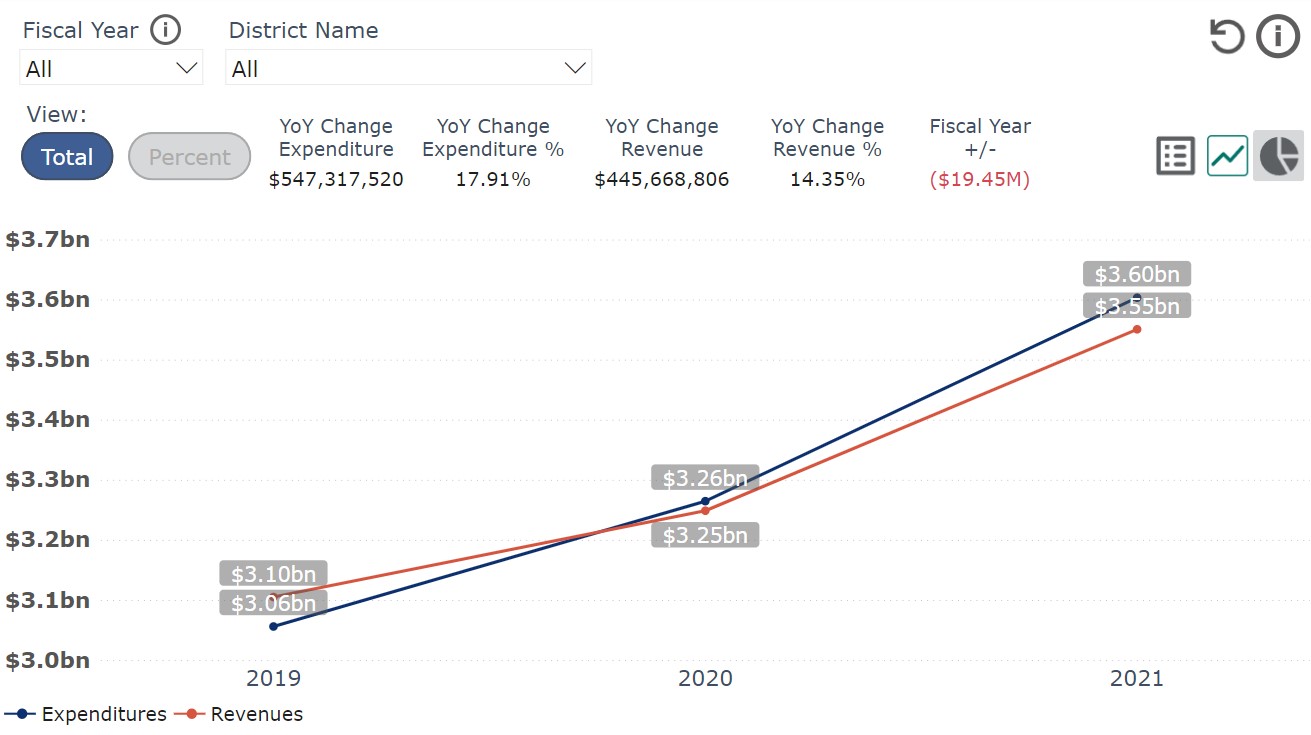This screenshot has height=735, width=1311.
Task: Click the Fiscal Year dropdown chevron arrow
Action: (x=187, y=68)
